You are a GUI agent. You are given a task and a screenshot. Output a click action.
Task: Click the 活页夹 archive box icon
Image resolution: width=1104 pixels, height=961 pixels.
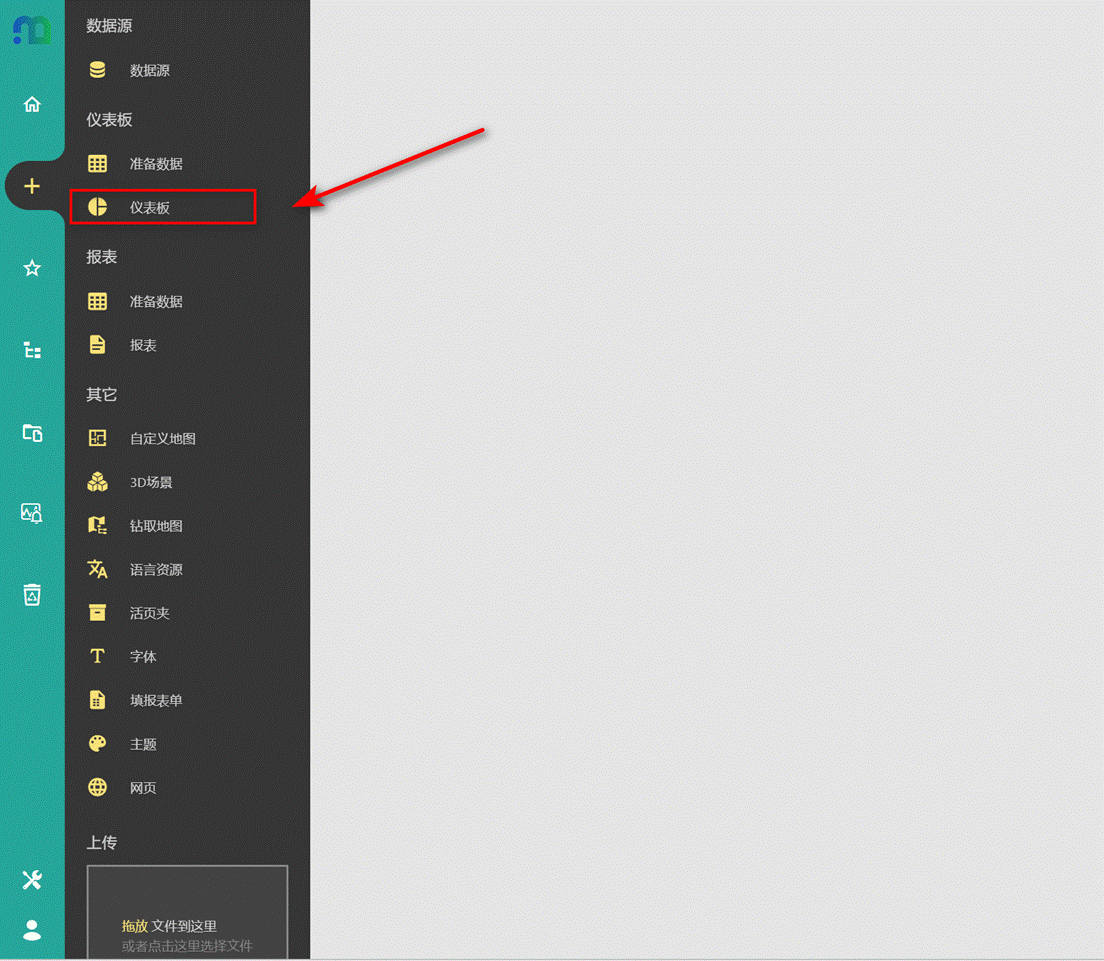tap(97, 613)
